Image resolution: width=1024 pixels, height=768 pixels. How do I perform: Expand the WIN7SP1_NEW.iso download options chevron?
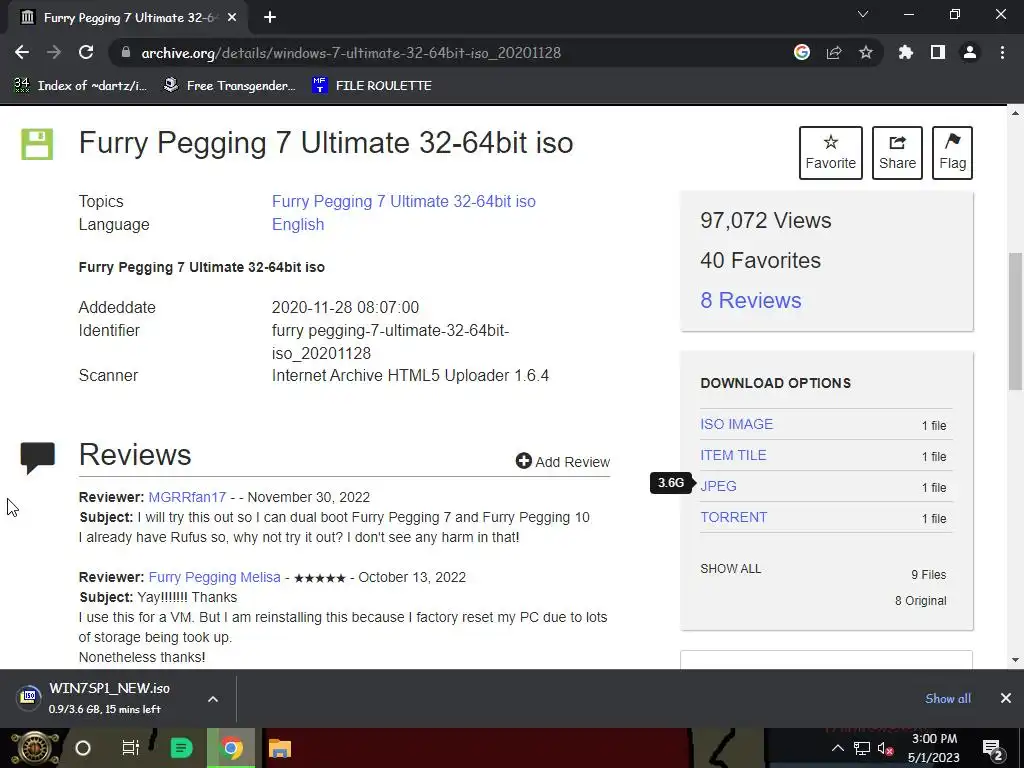click(213, 699)
